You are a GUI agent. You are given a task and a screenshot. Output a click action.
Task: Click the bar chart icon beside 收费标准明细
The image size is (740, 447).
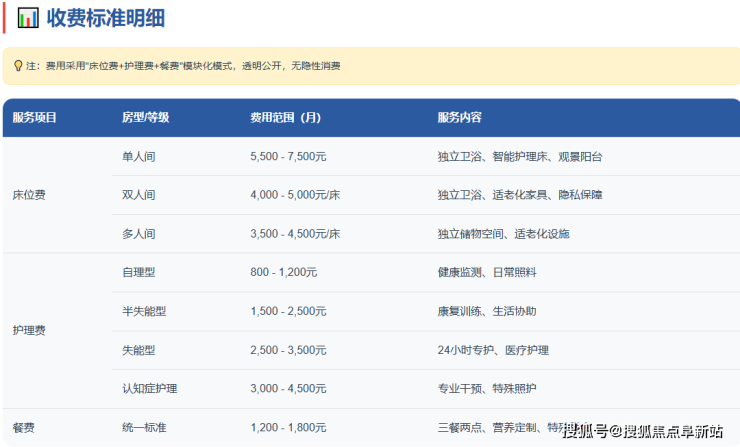(29, 18)
